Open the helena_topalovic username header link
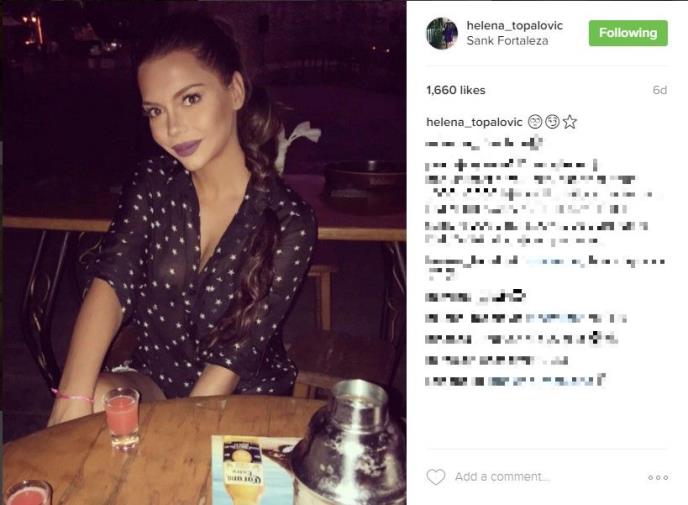This screenshot has height=505, width=688. tap(514, 25)
